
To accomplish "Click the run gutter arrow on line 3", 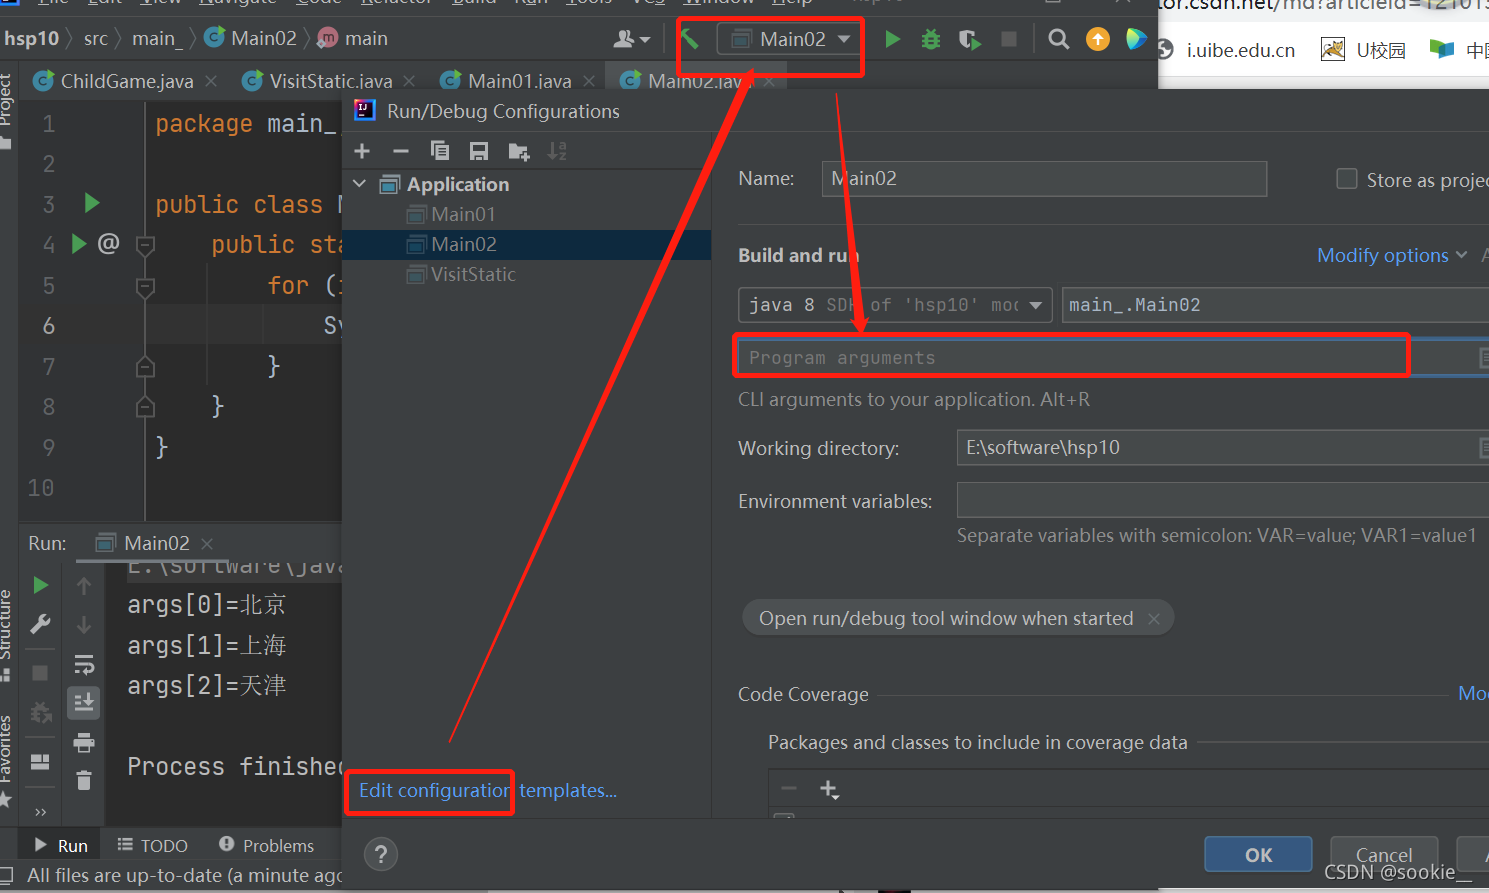I will coord(92,203).
